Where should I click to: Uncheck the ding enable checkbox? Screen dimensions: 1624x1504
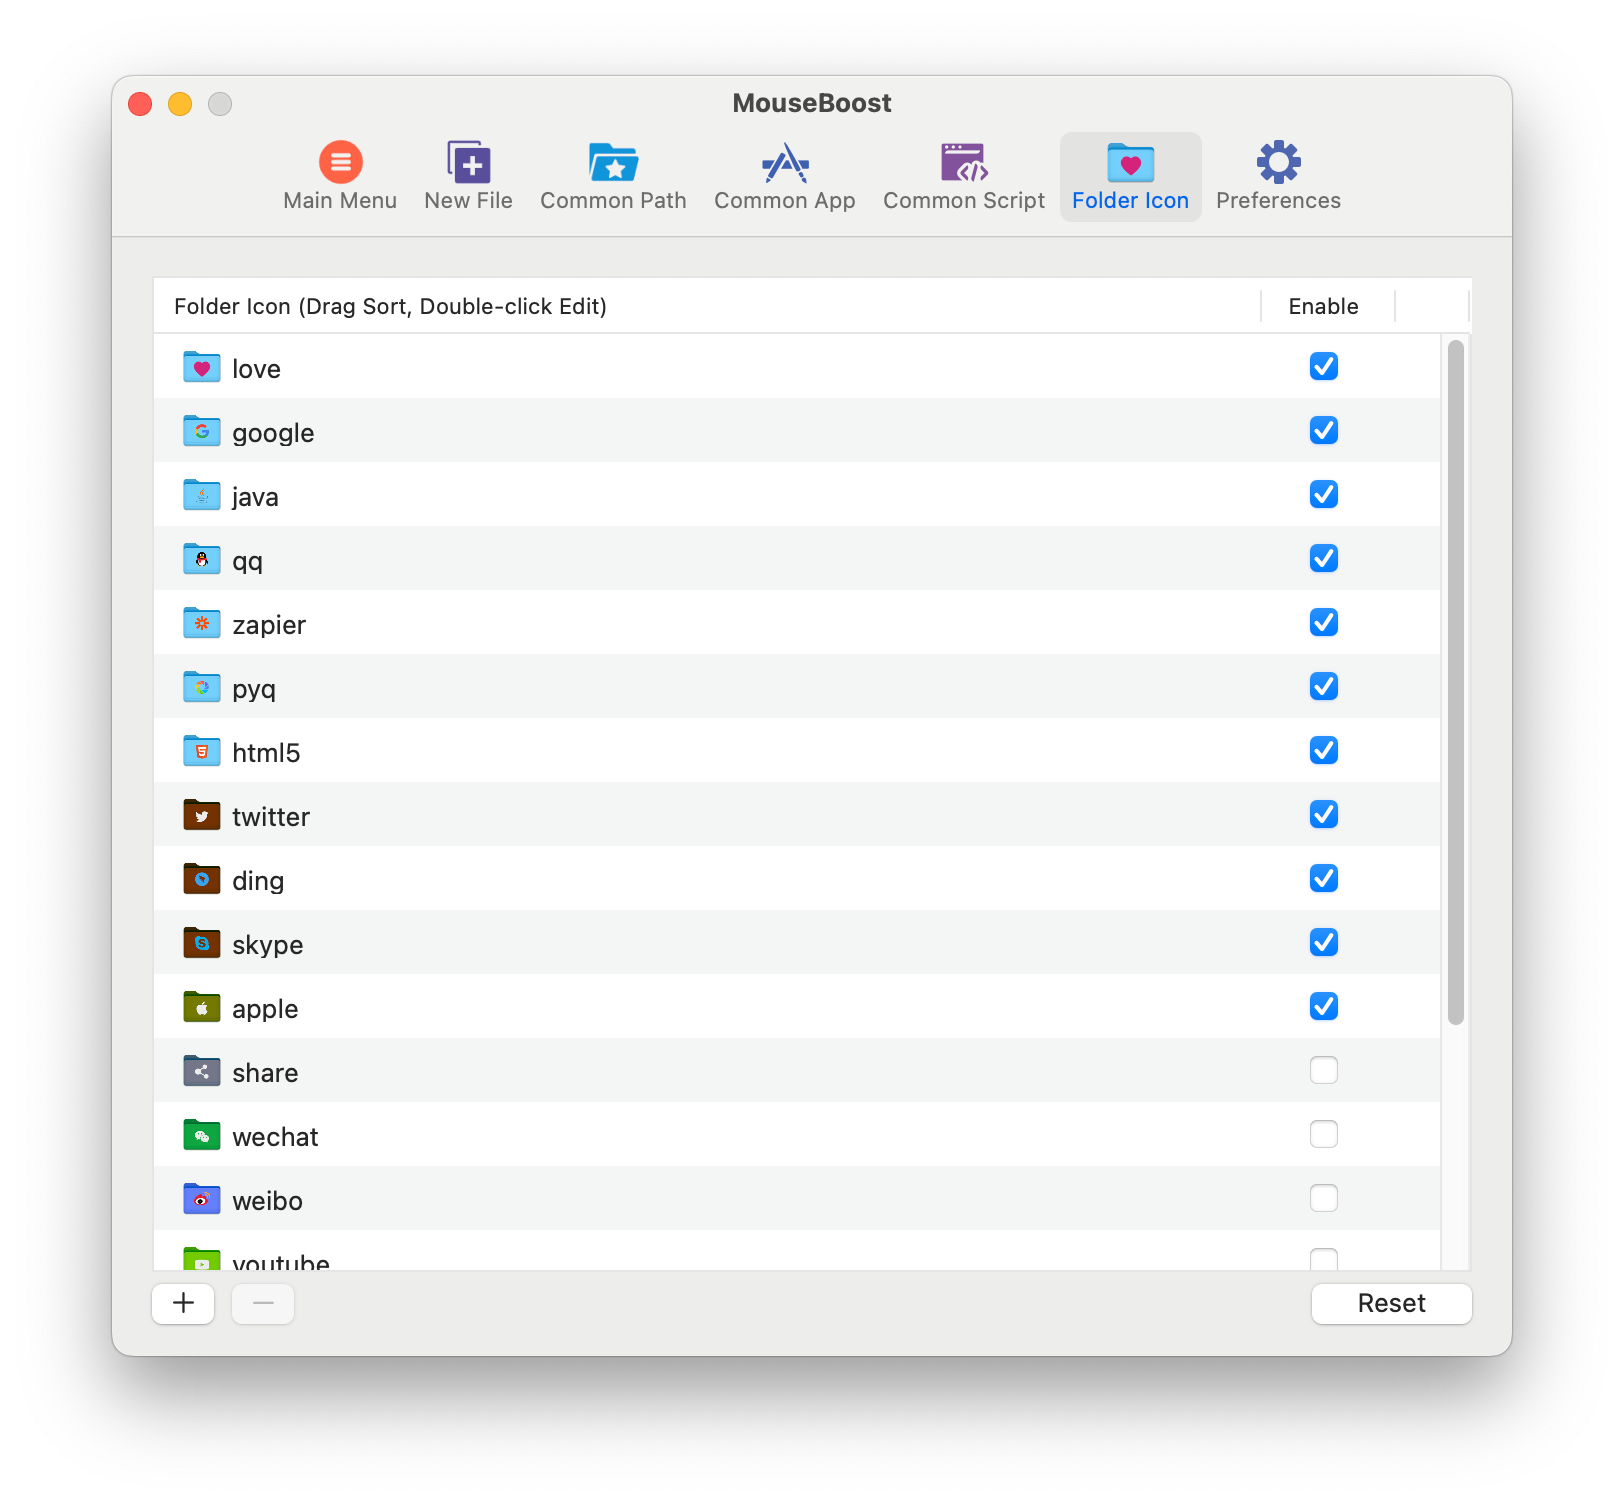point(1324,878)
